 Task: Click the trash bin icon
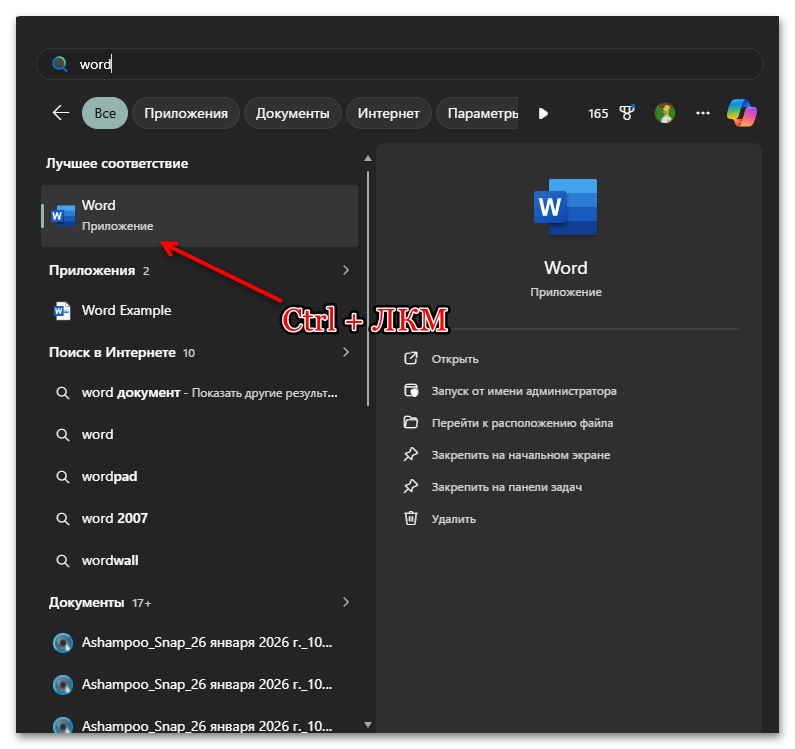click(411, 518)
